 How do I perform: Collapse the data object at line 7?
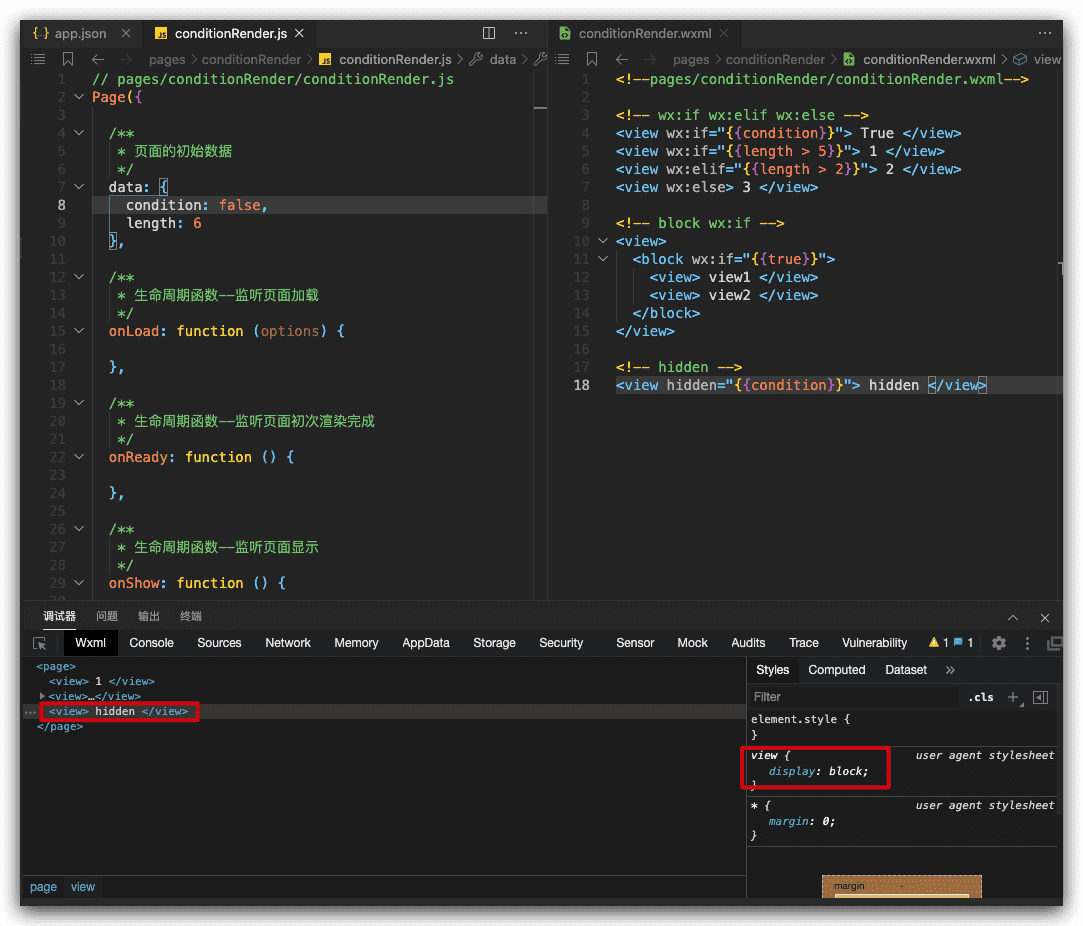[79, 187]
